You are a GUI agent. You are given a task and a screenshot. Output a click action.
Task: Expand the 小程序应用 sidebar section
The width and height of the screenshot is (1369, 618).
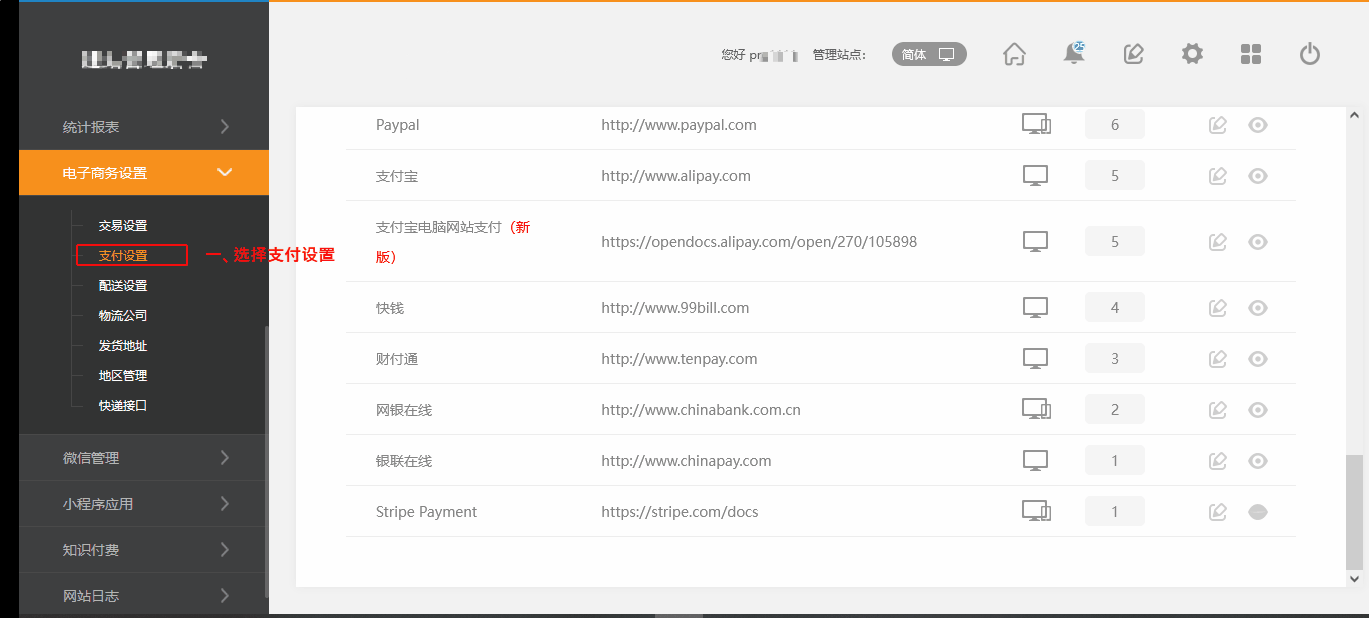(x=144, y=504)
